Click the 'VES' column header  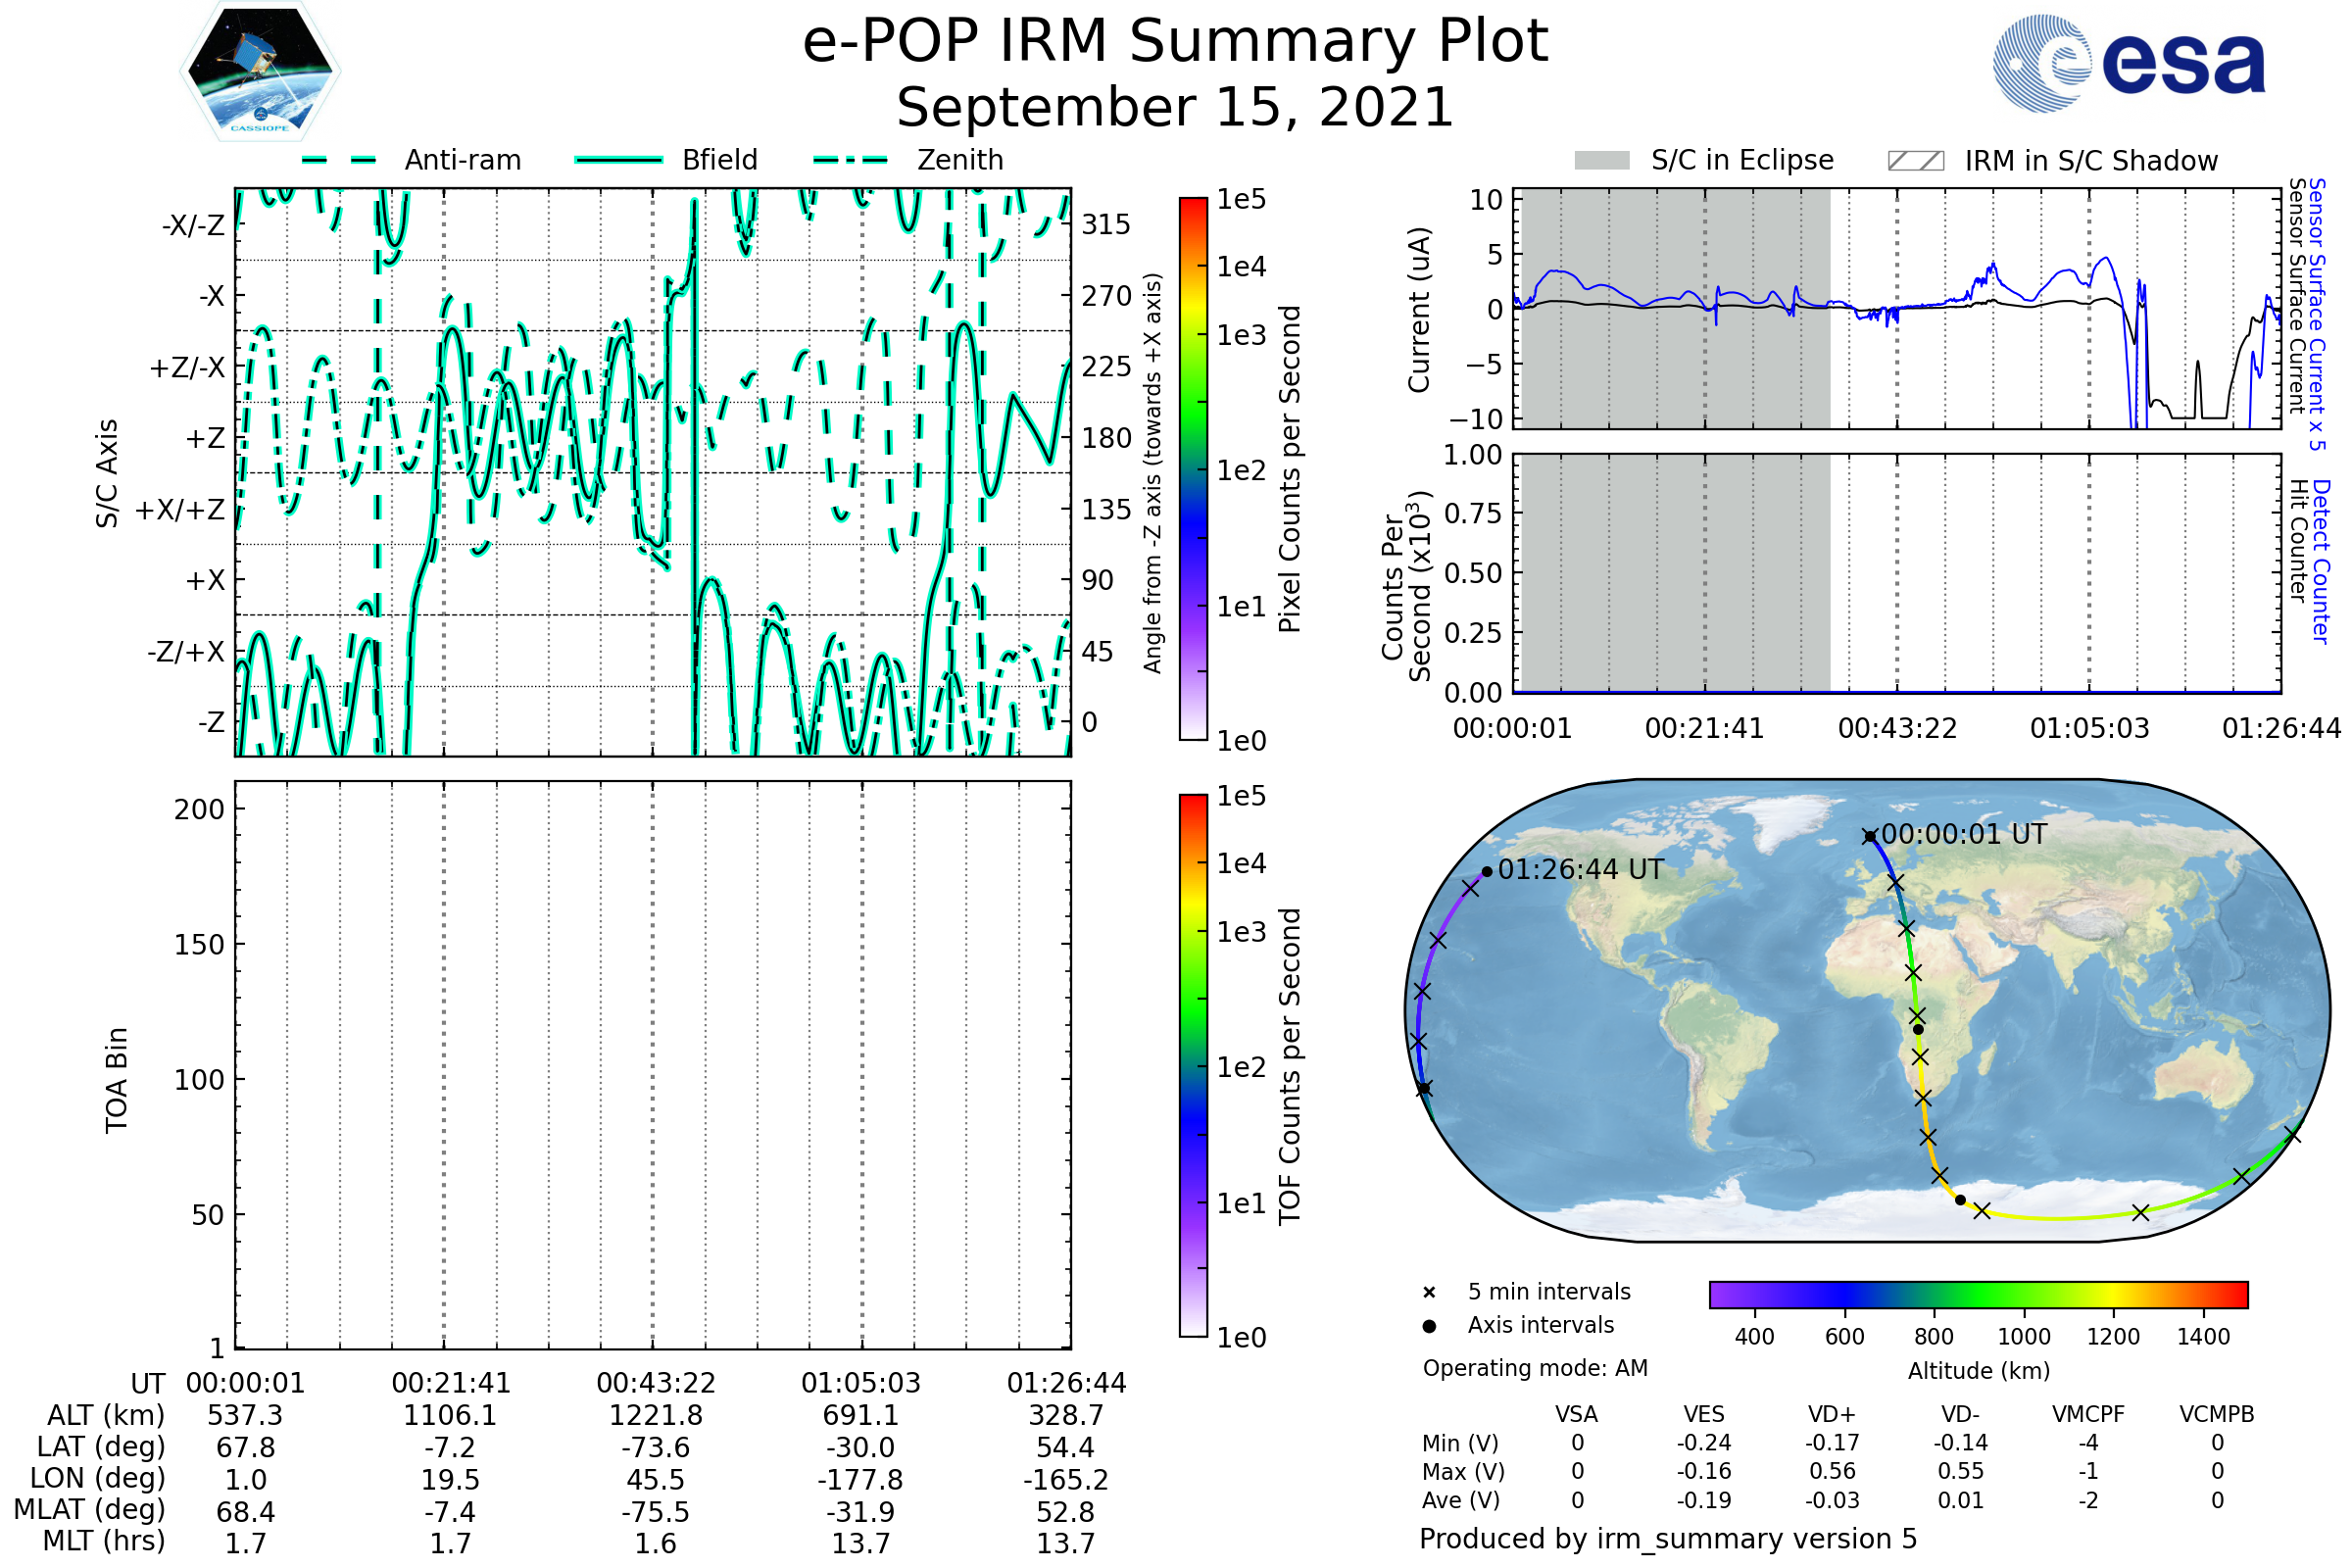point(1704,1414)
